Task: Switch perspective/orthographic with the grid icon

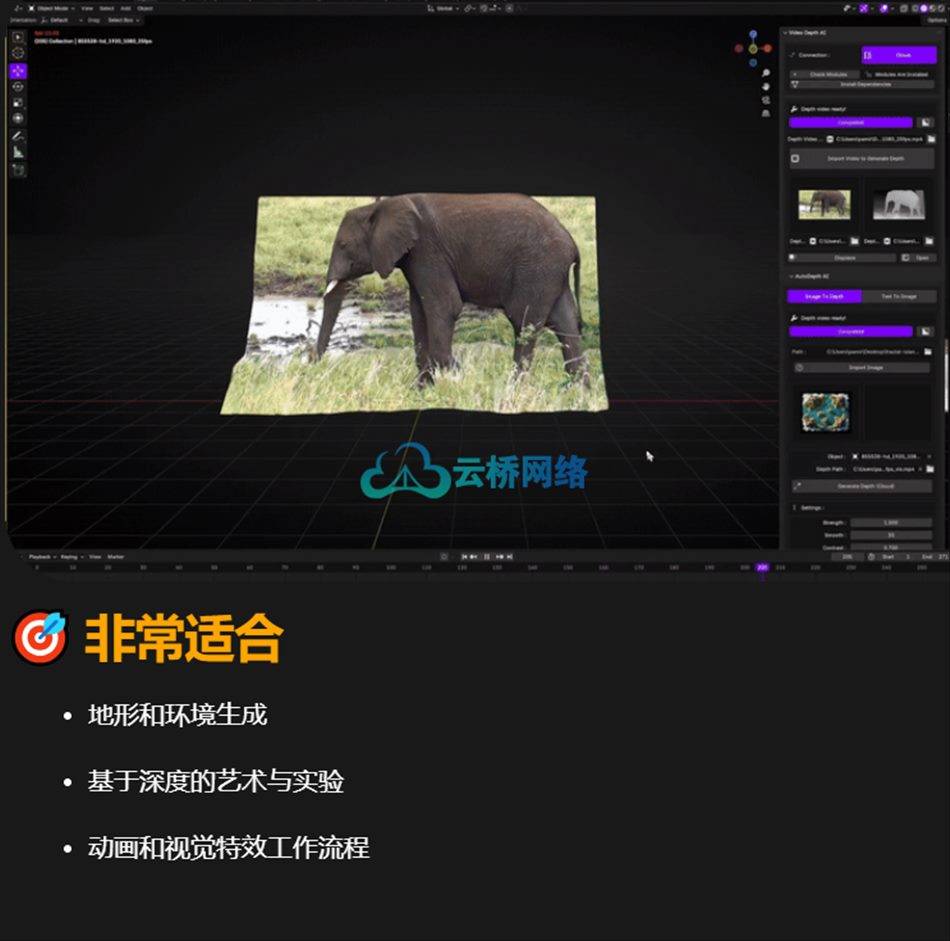Action: [766, 113]
